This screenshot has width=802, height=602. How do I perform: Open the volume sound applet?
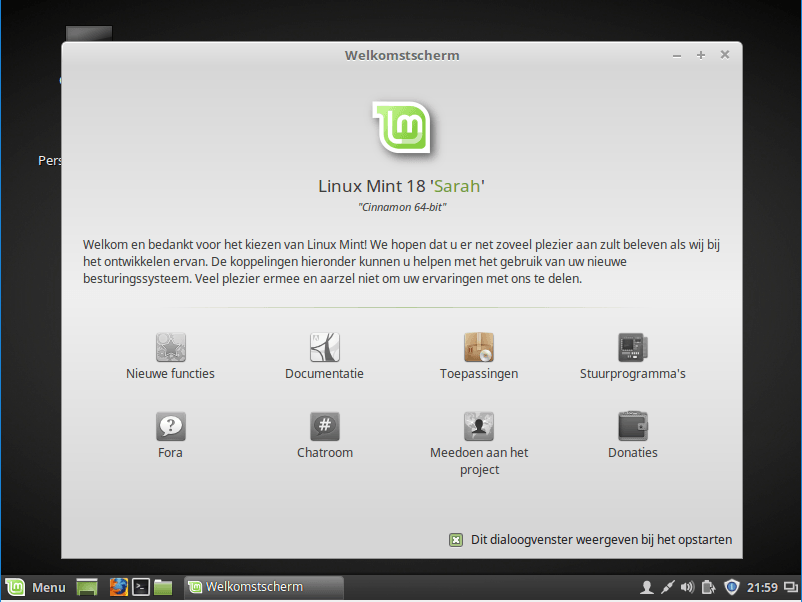coord(687,587)
